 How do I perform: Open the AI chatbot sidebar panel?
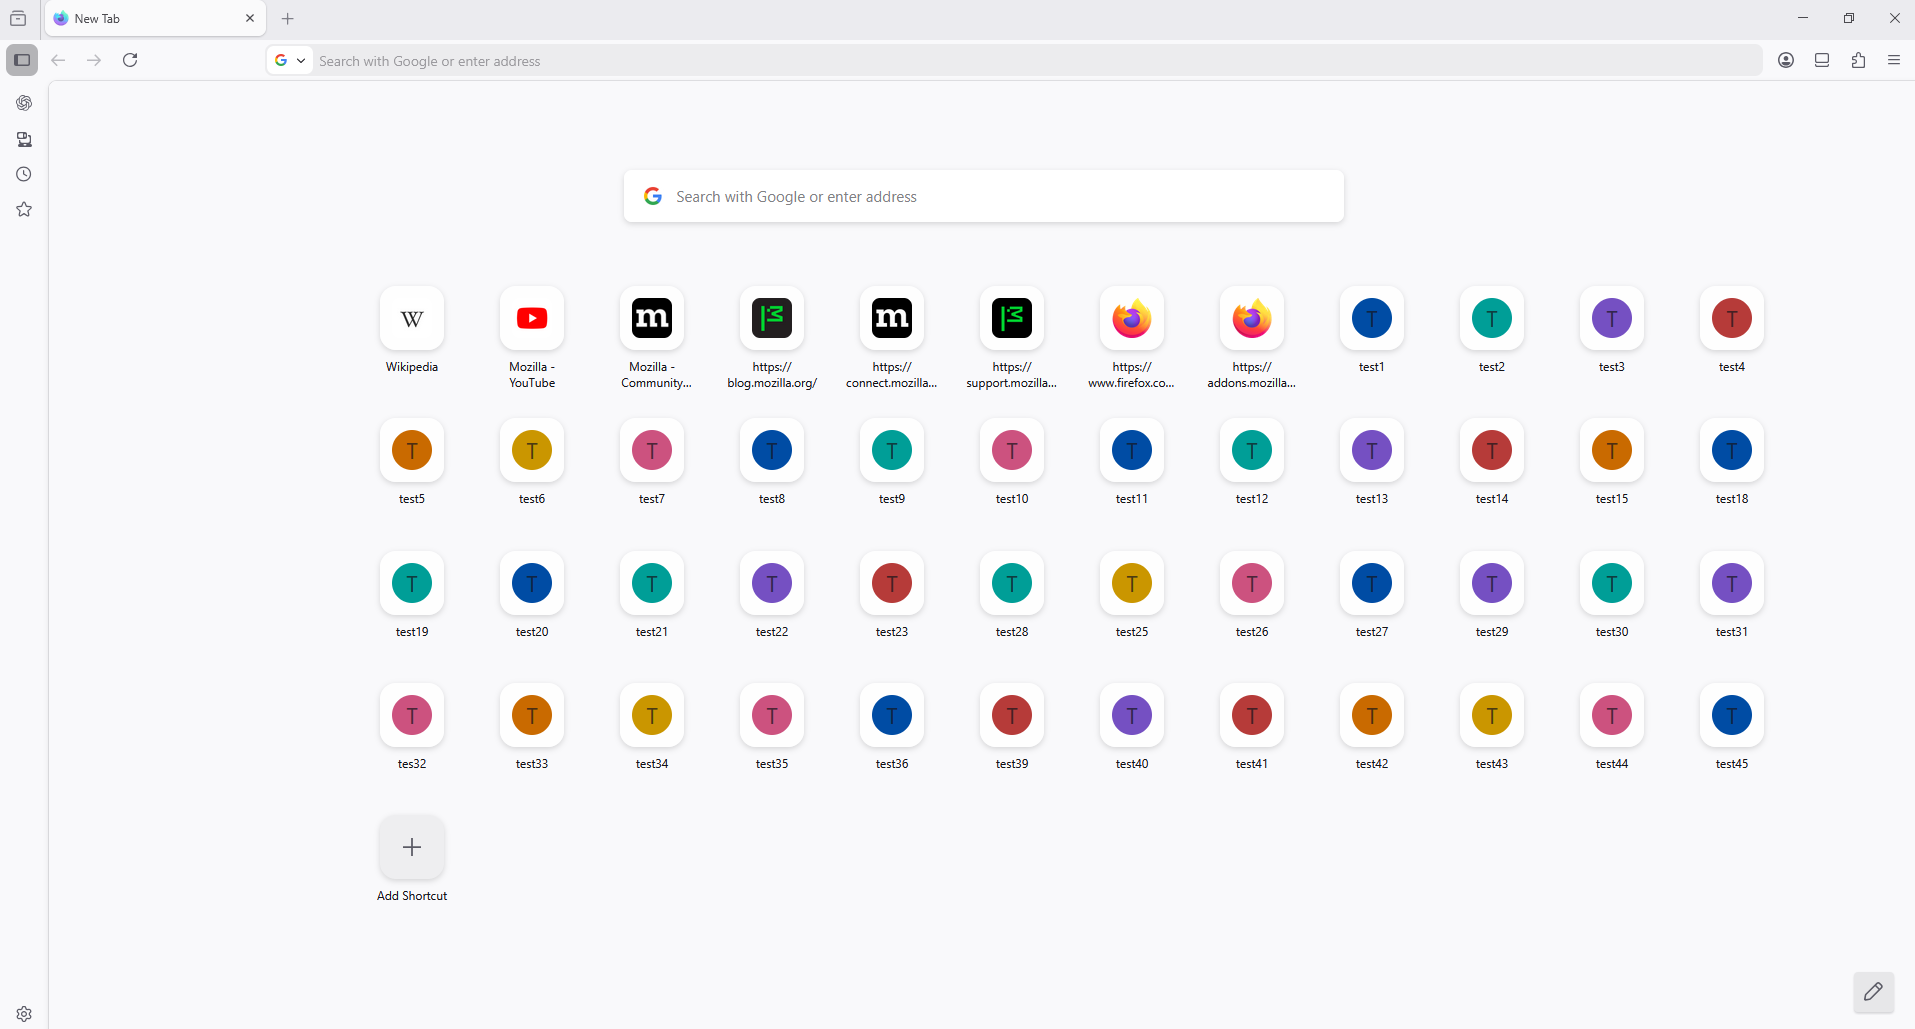pyautogui.click(x=24, y=103)
